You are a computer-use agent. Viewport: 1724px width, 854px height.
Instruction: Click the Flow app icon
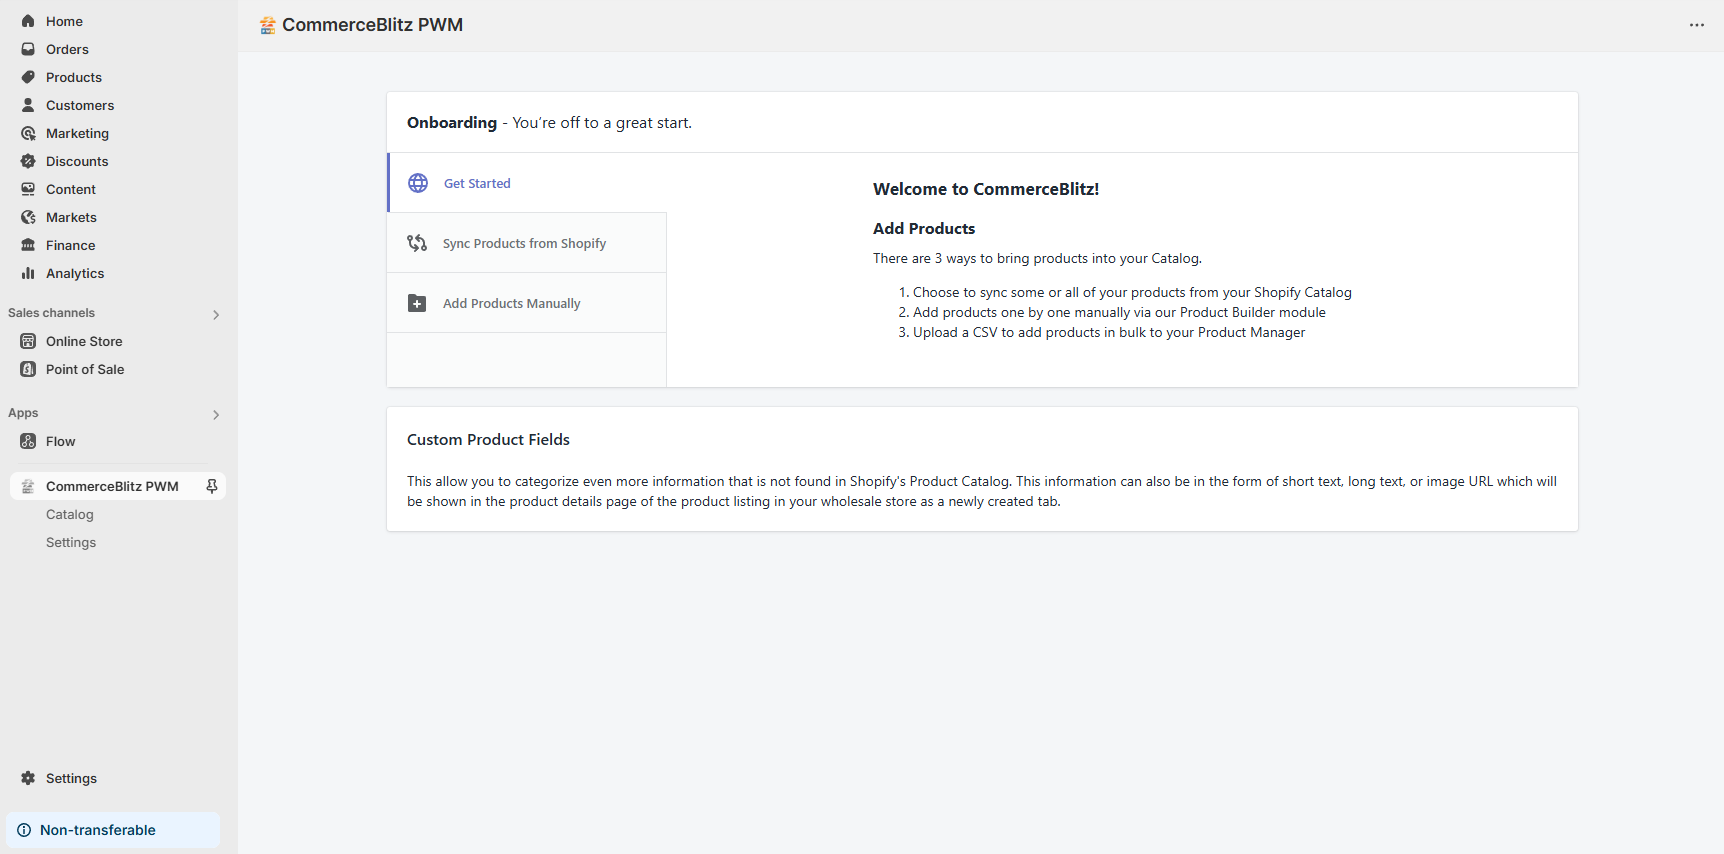[x=28, y=441]
